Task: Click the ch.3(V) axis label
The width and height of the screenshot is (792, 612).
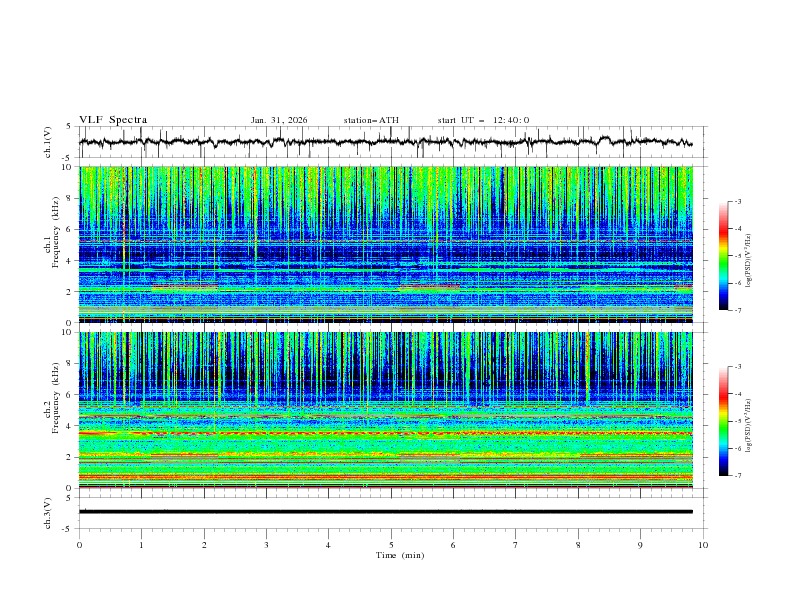Action: click(48, 511)
